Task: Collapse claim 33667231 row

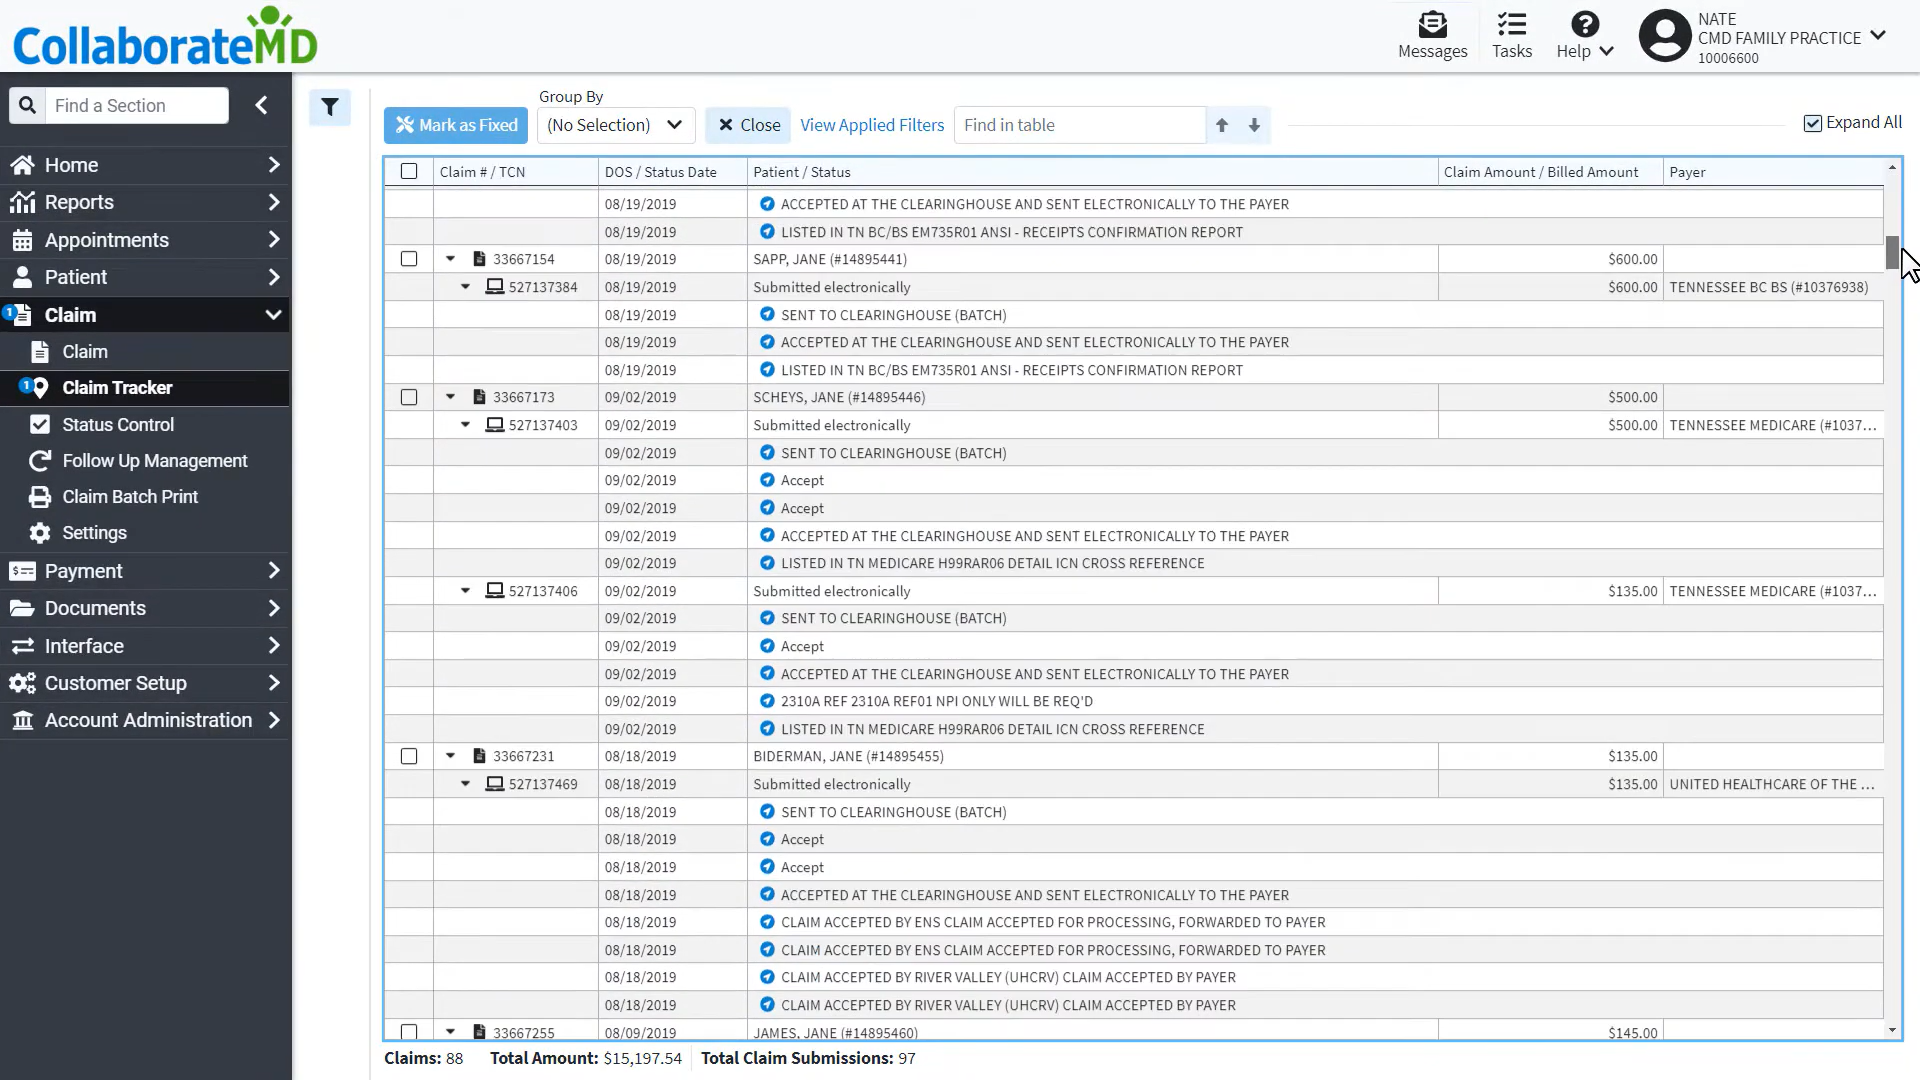Action: pos(450,756)
